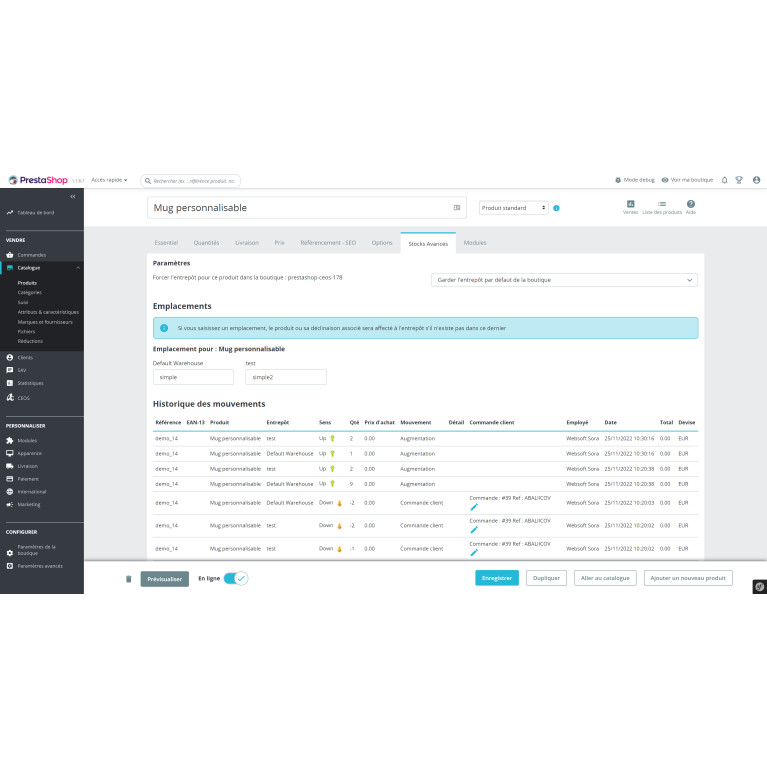Viewport: 767px width, 767px height.
Task: Collapse the sidebar with double-chevron icon
Action: point(72,197)
